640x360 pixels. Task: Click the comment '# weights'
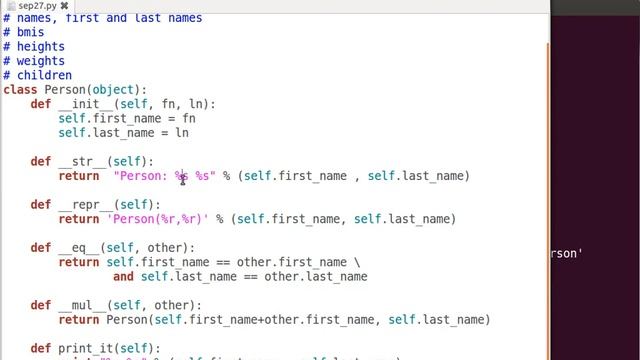pos(34,61)
